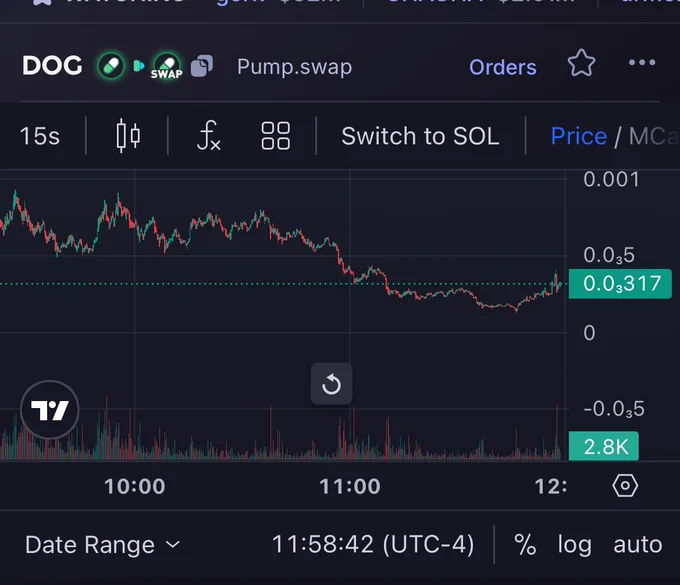680x585 pixels.
Task: Copy the DOG token address icon
Action: (202, 66)
